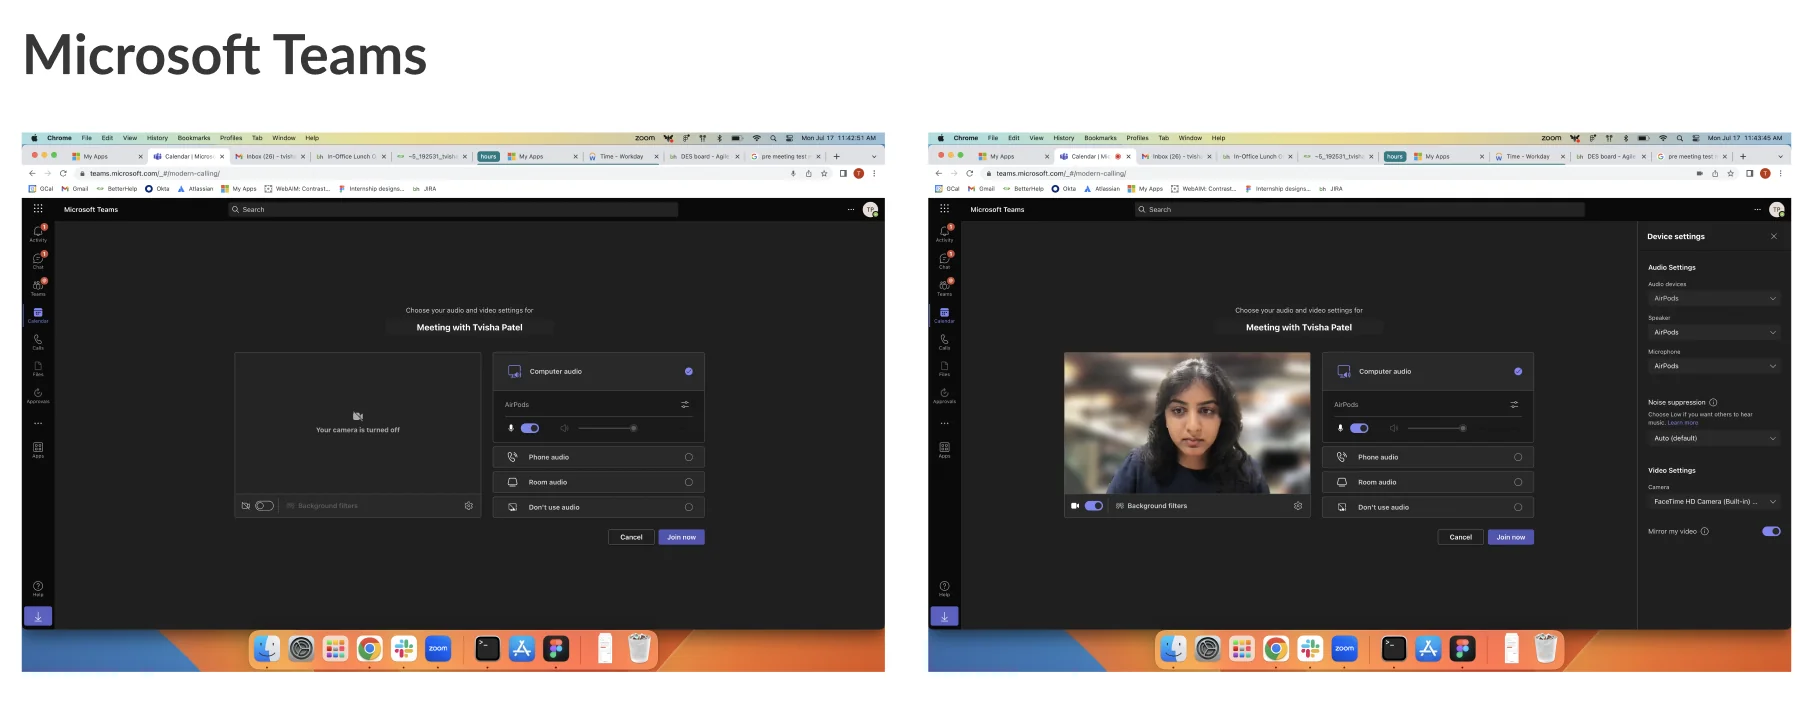Open Background filters in right screenshot
This screenshot has width=1820, height=716.
pyautogui.click(x=1151, y=506)
